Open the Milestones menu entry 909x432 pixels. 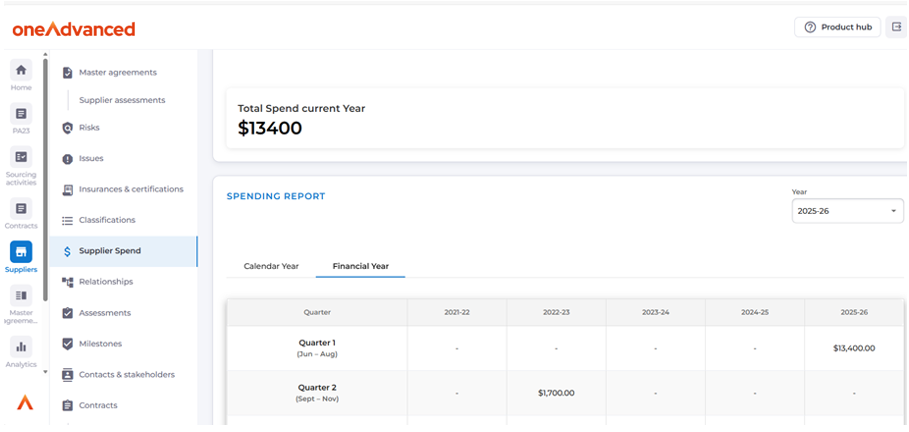100,344
